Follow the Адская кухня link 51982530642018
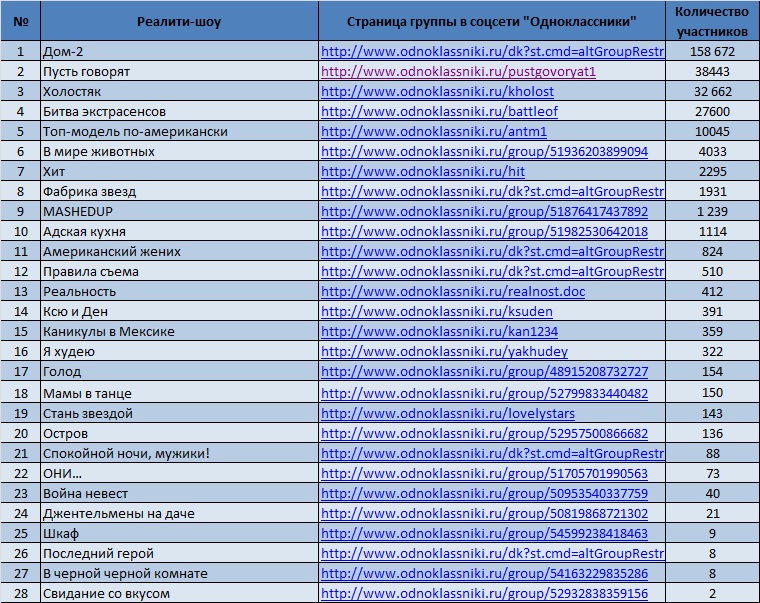The image size is (760, 603). point(484,232)
